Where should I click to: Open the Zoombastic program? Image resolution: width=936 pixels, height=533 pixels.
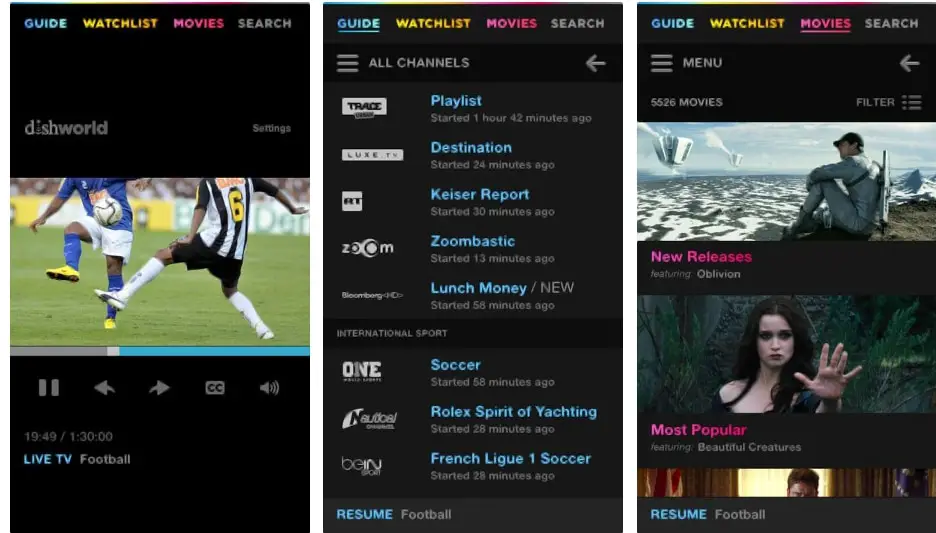[473, 241]
